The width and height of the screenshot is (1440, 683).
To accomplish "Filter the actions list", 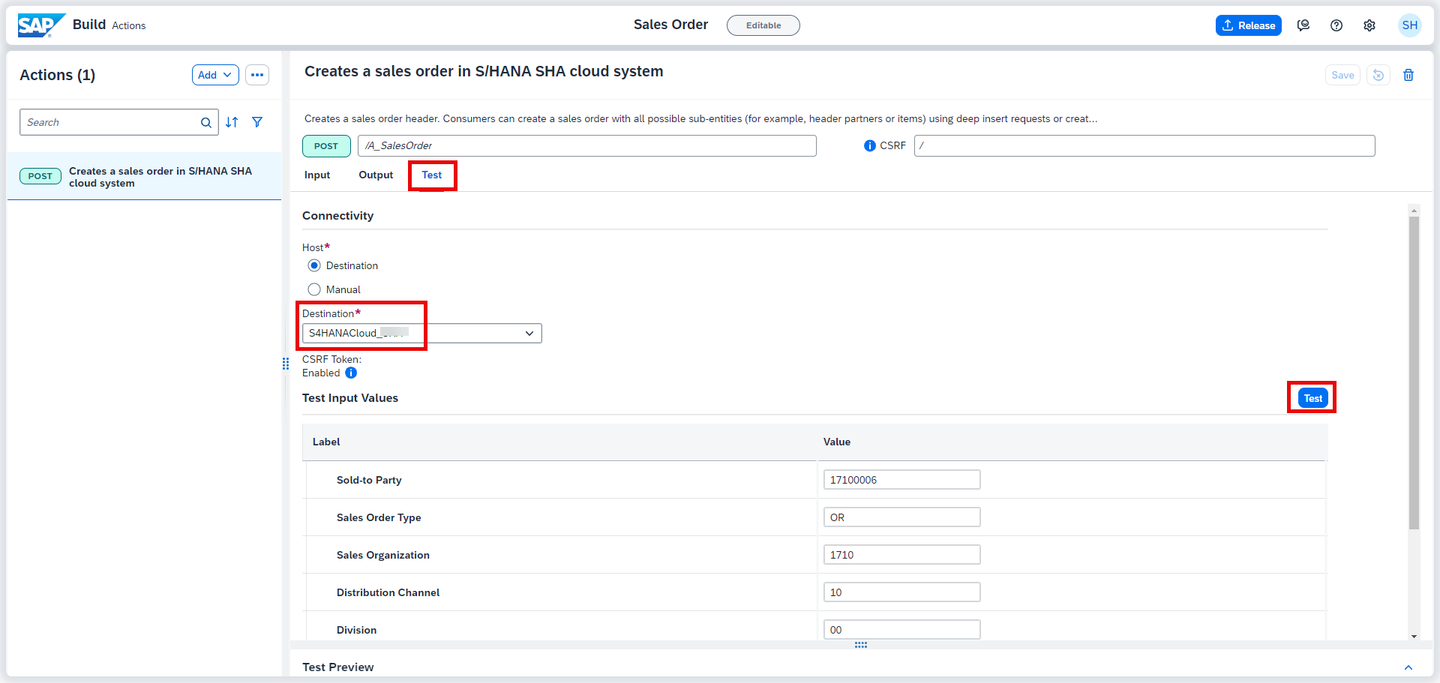I will click(x=258, y=122).
